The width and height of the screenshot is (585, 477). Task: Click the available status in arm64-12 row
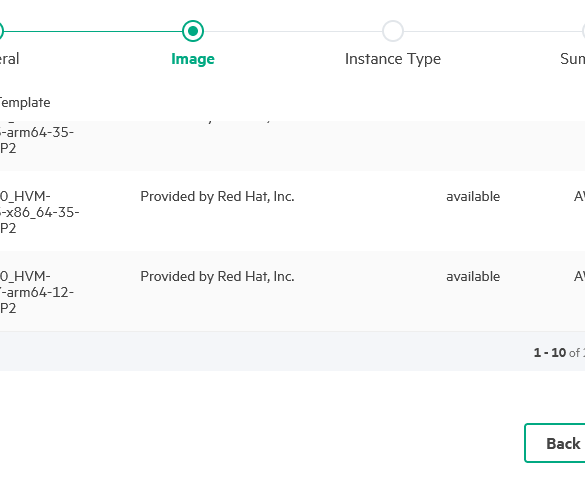473,277
